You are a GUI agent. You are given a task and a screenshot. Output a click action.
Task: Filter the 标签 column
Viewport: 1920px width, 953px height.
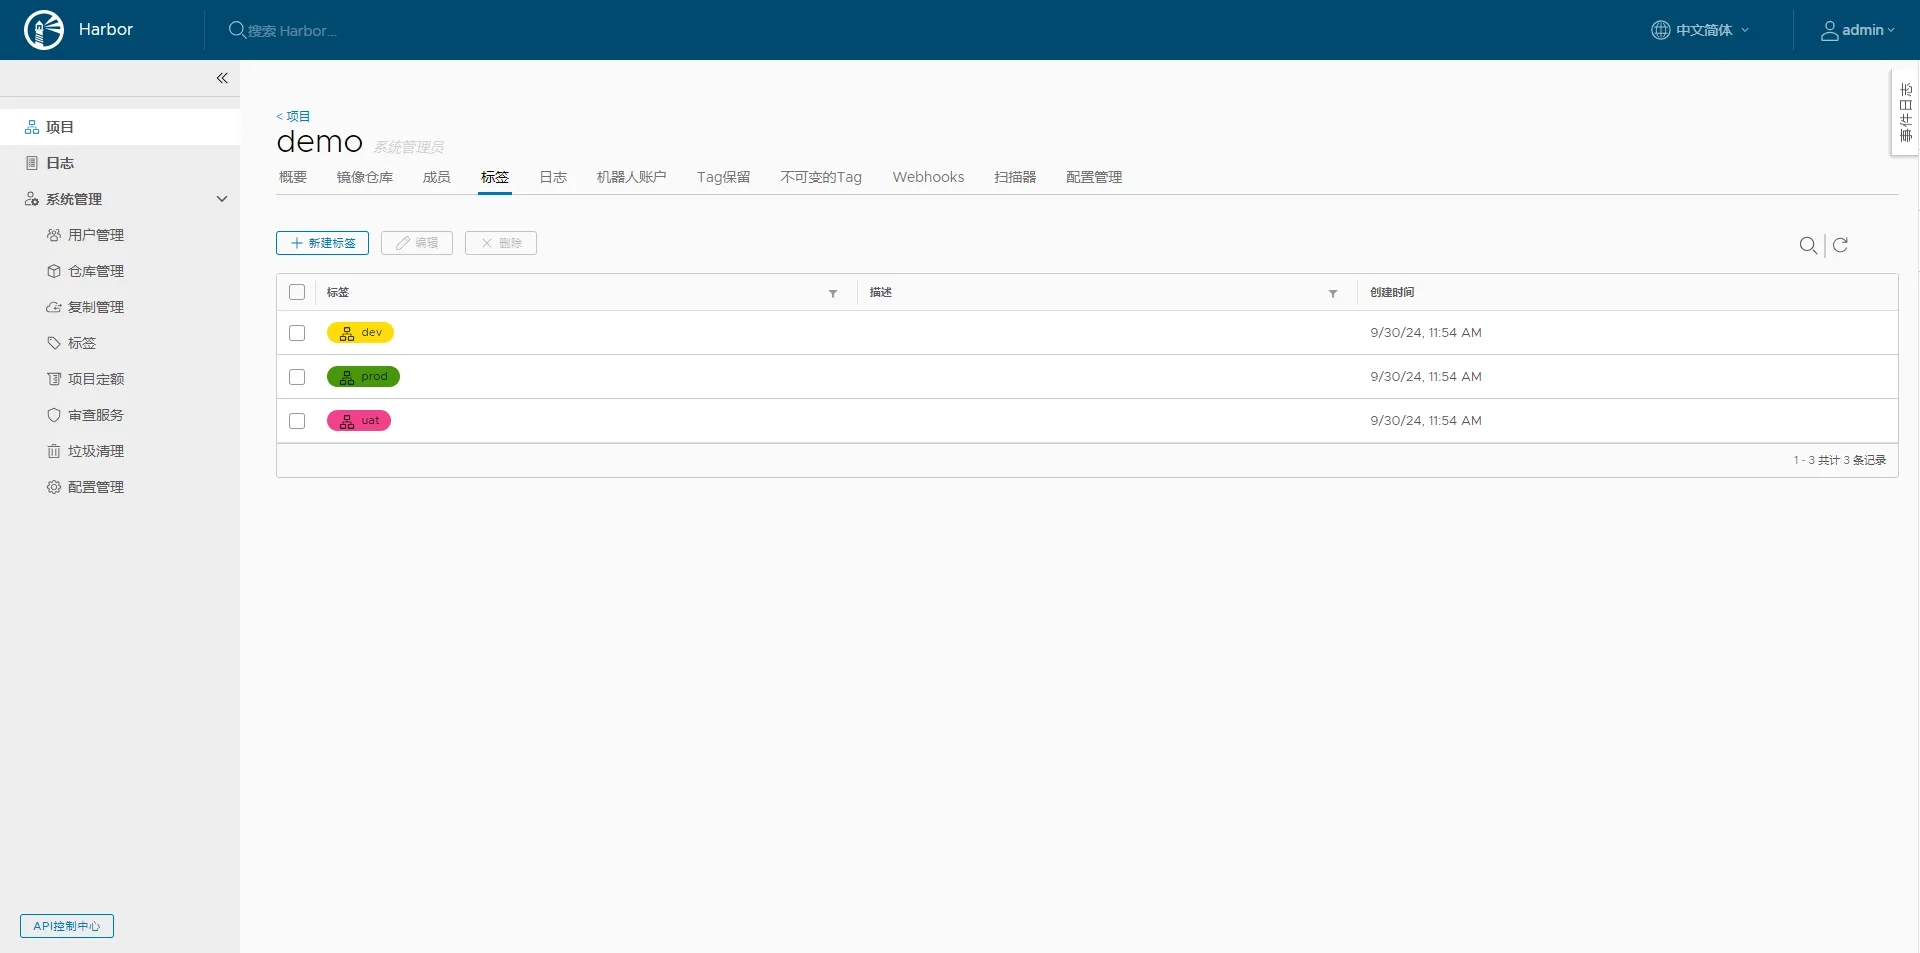[833, 293]
